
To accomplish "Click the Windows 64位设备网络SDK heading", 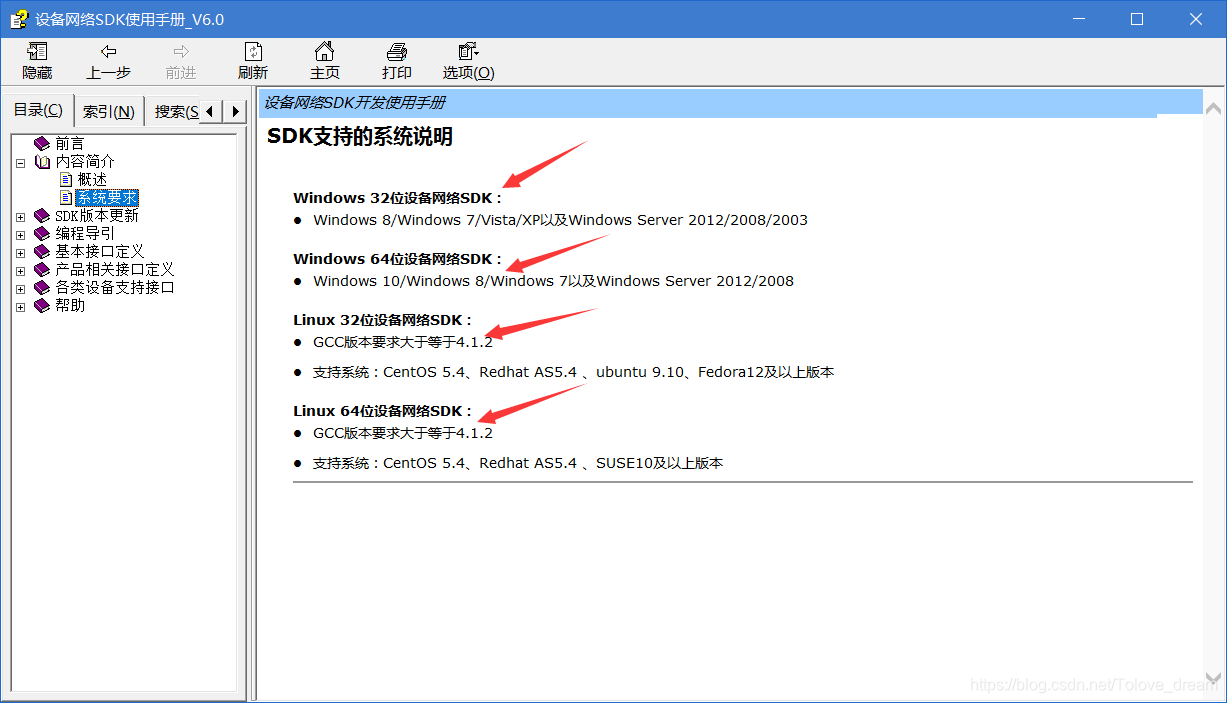I will click(x=398, y=259).
